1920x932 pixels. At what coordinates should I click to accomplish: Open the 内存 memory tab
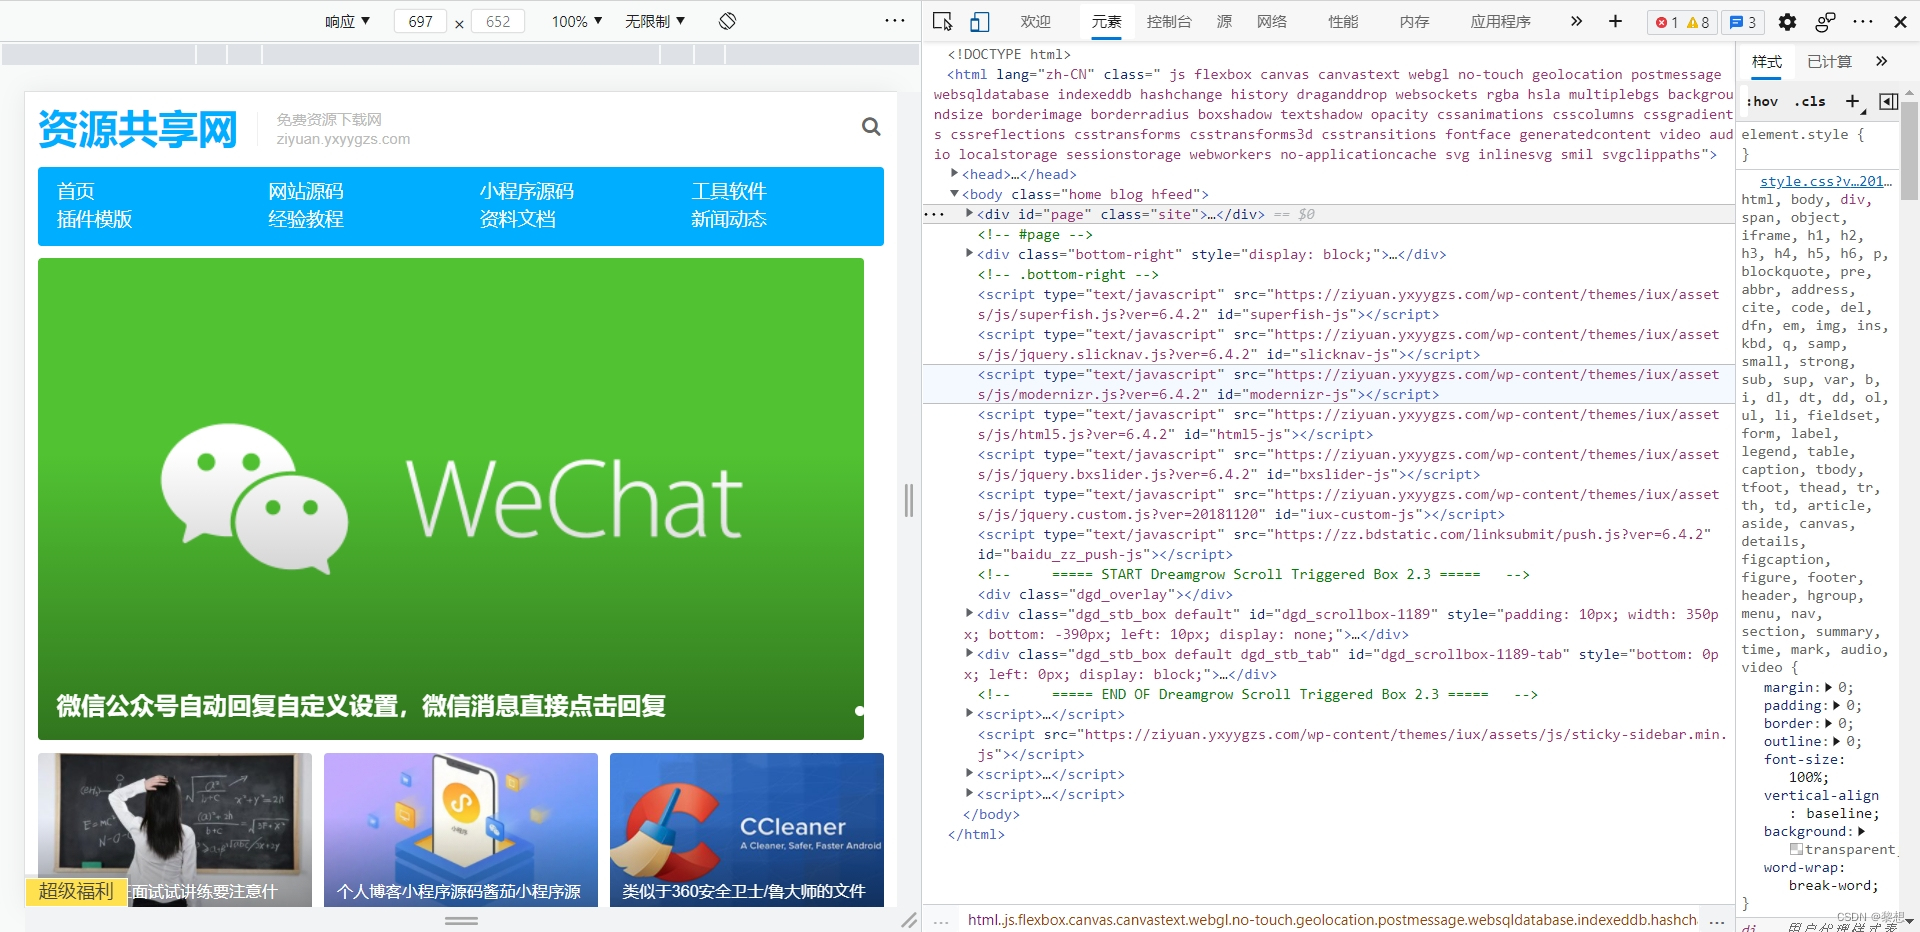point(1414,21)
